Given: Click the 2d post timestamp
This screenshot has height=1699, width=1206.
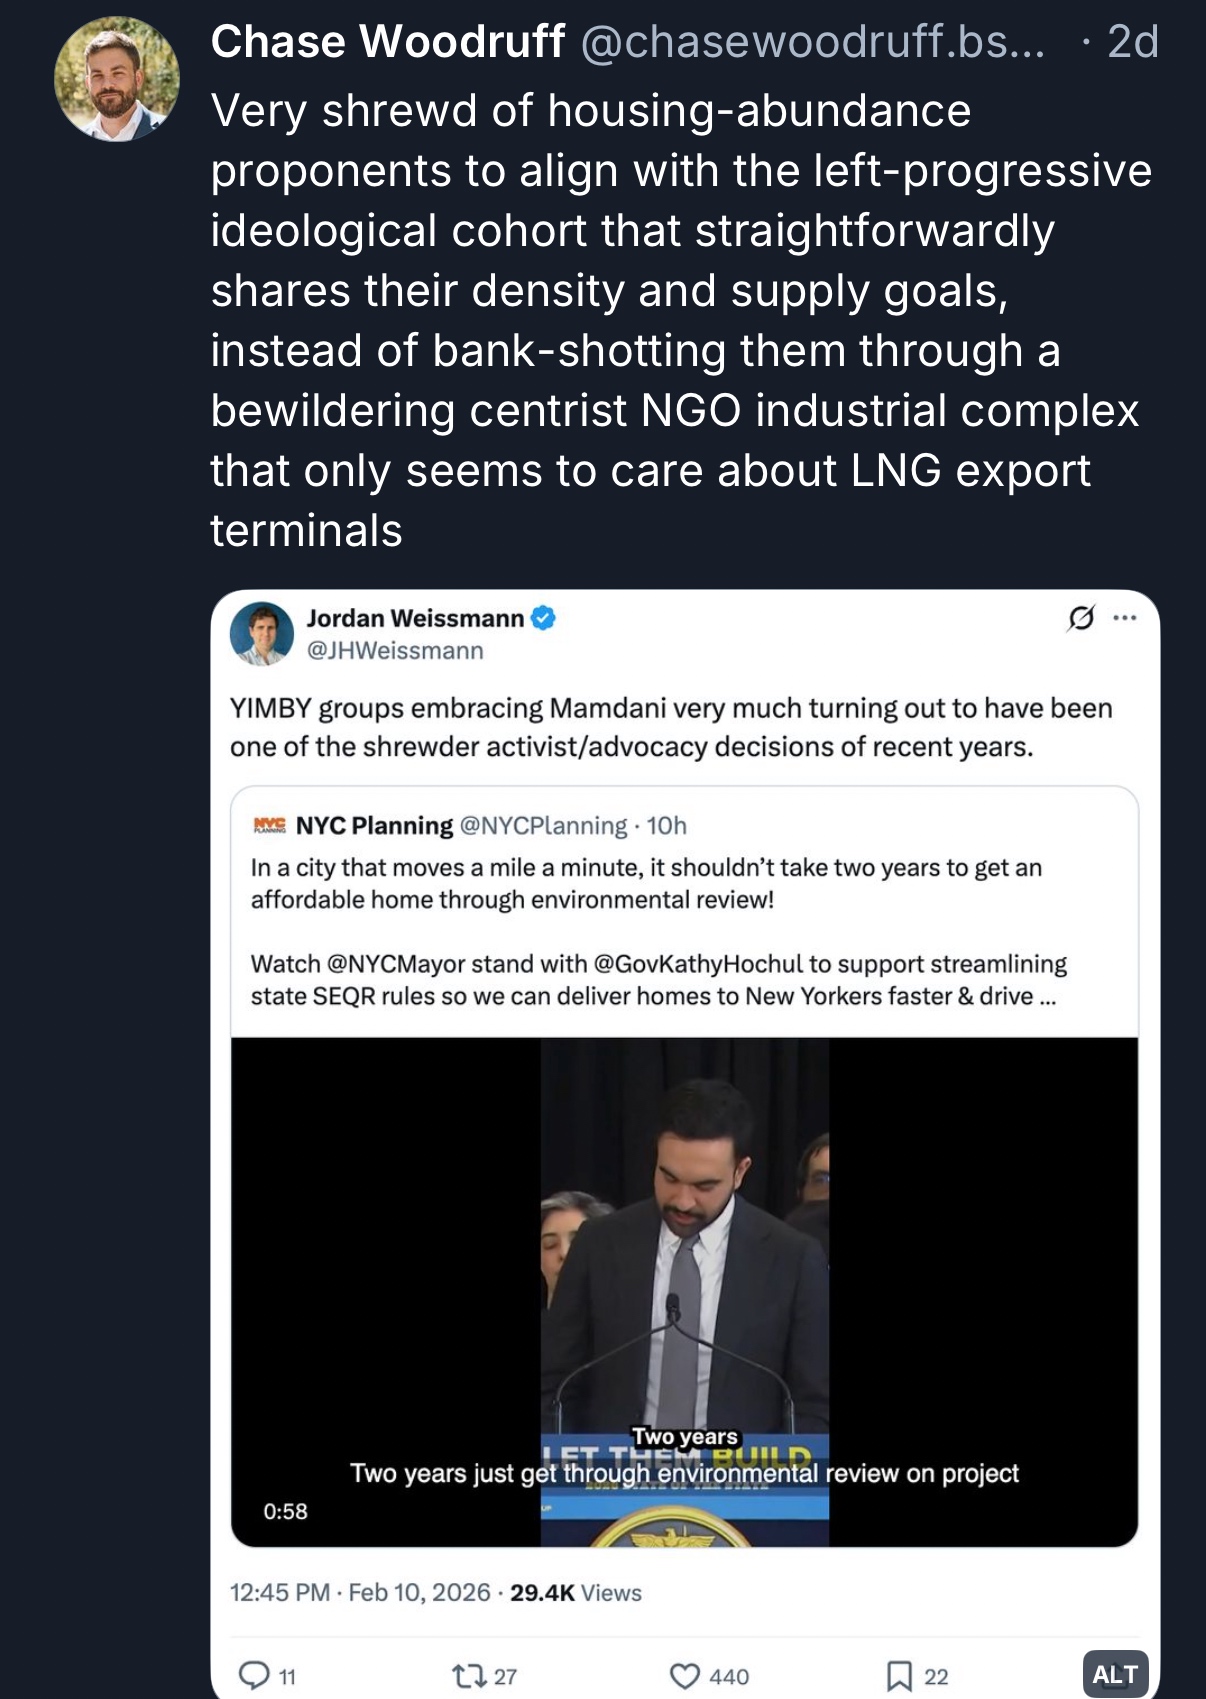Looking at the screenshot, I should point(1133,42).
